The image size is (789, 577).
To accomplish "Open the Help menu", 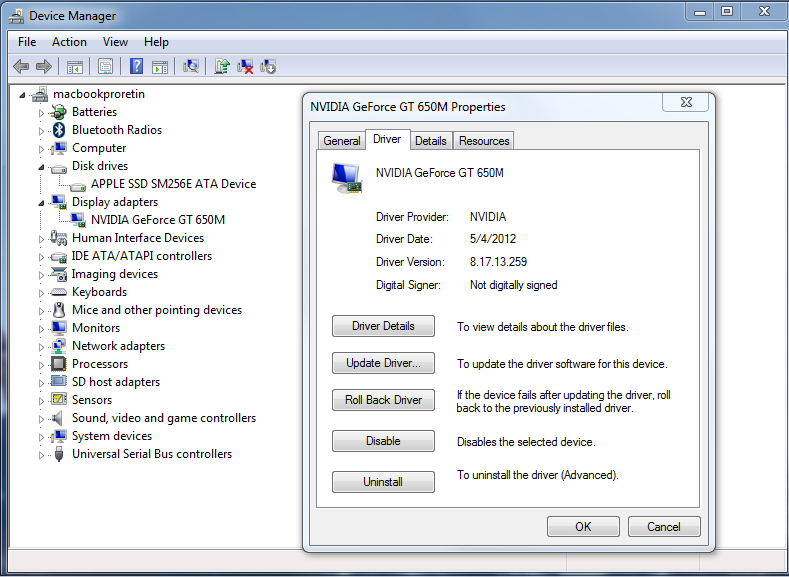I will (x=156, y=42).
